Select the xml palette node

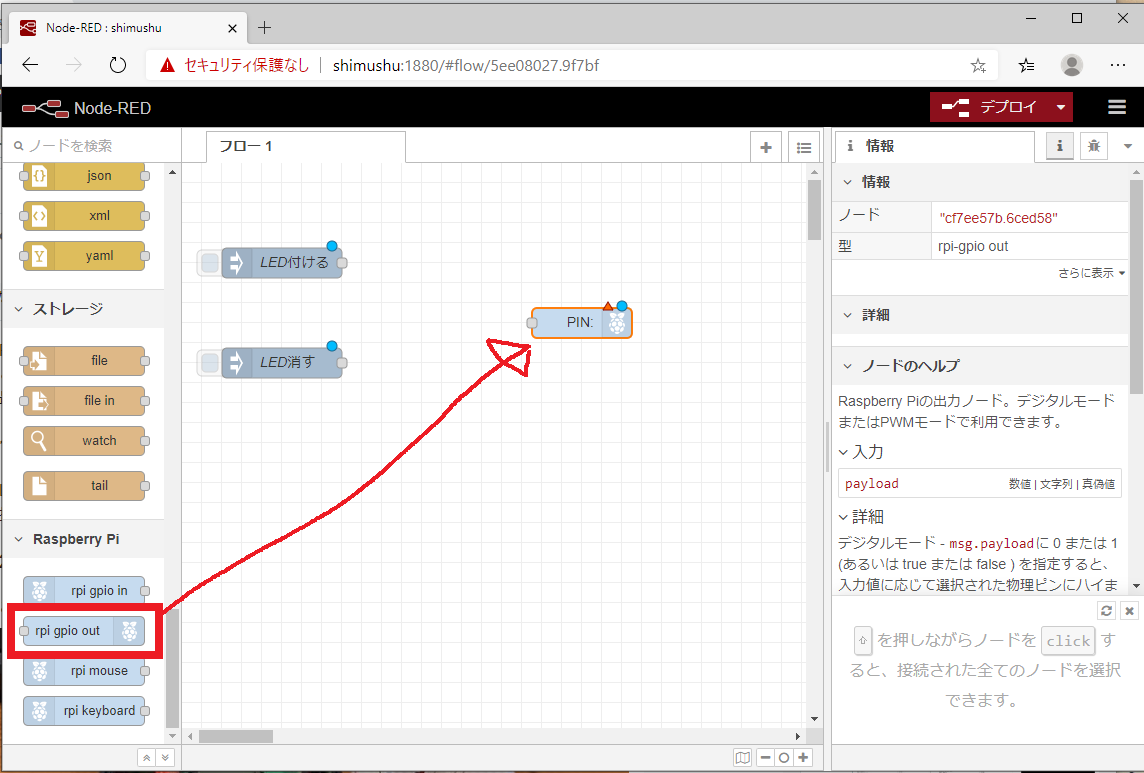point(84,216)
